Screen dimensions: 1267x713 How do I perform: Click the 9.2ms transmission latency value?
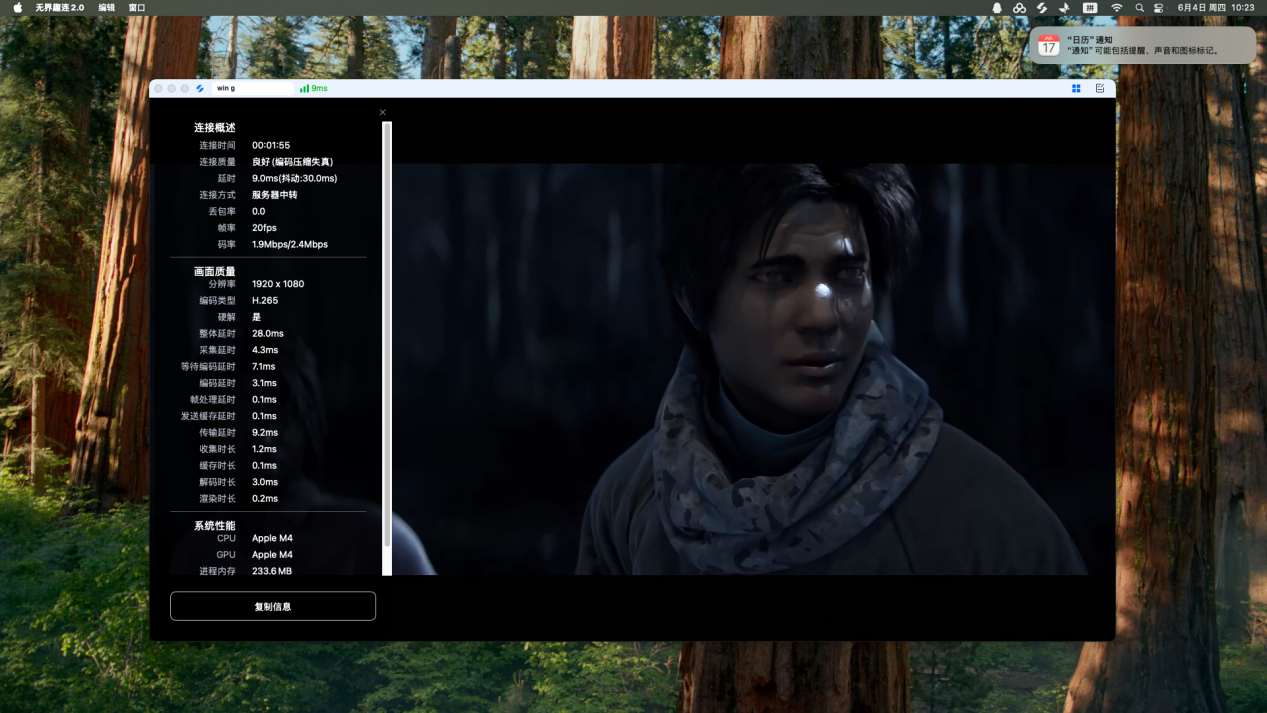coord(265,432)
